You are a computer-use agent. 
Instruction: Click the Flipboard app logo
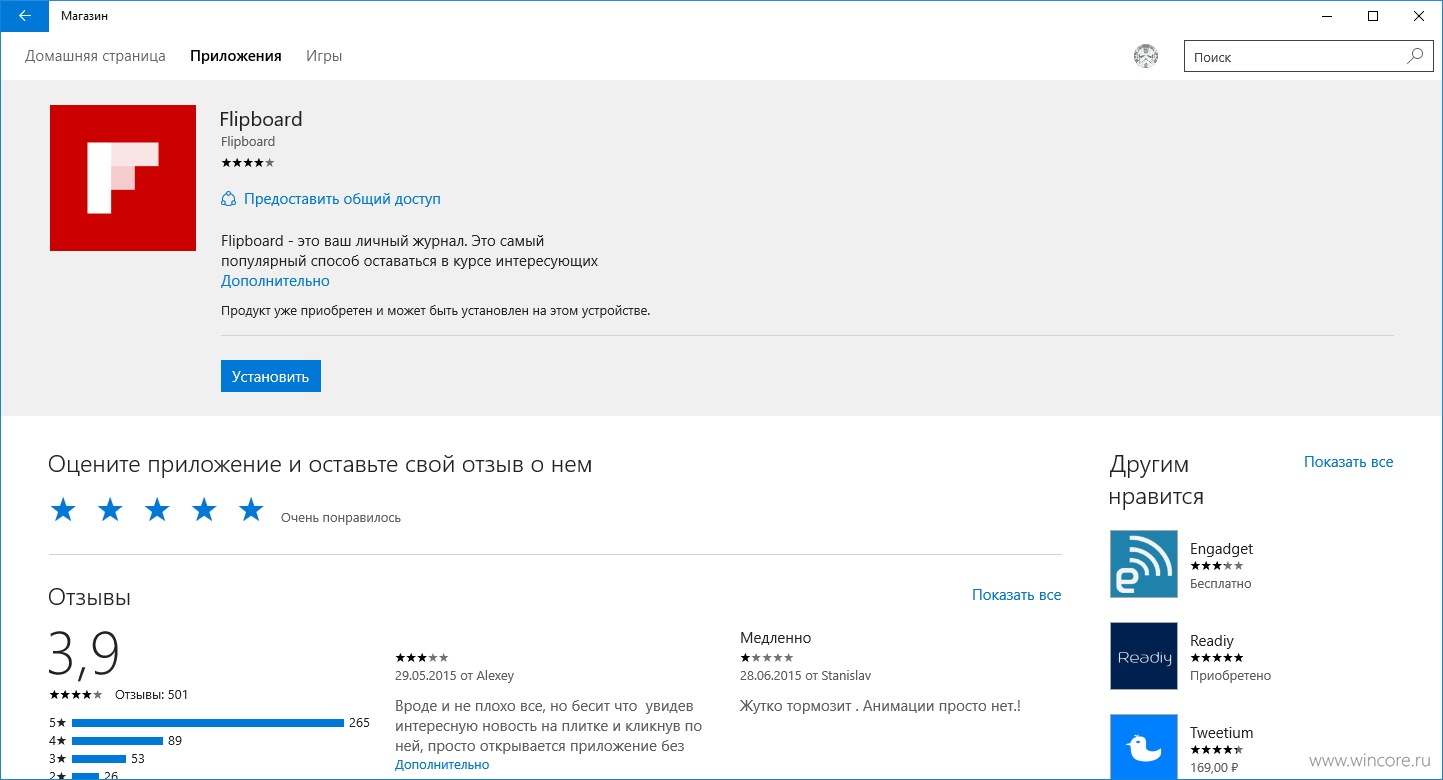point(123,178)
